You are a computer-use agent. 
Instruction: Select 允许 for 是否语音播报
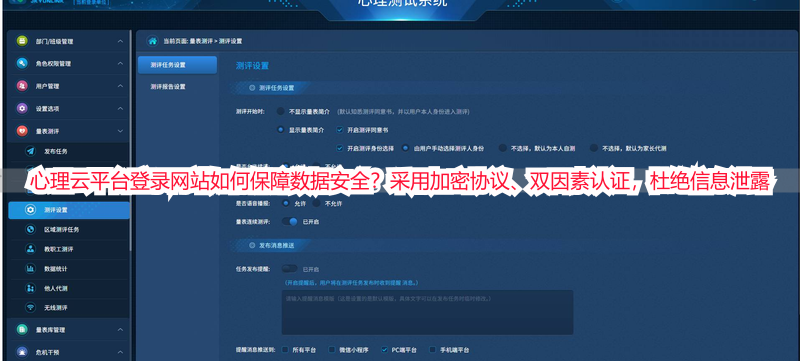pyautogui.click(x=285, y=203)
